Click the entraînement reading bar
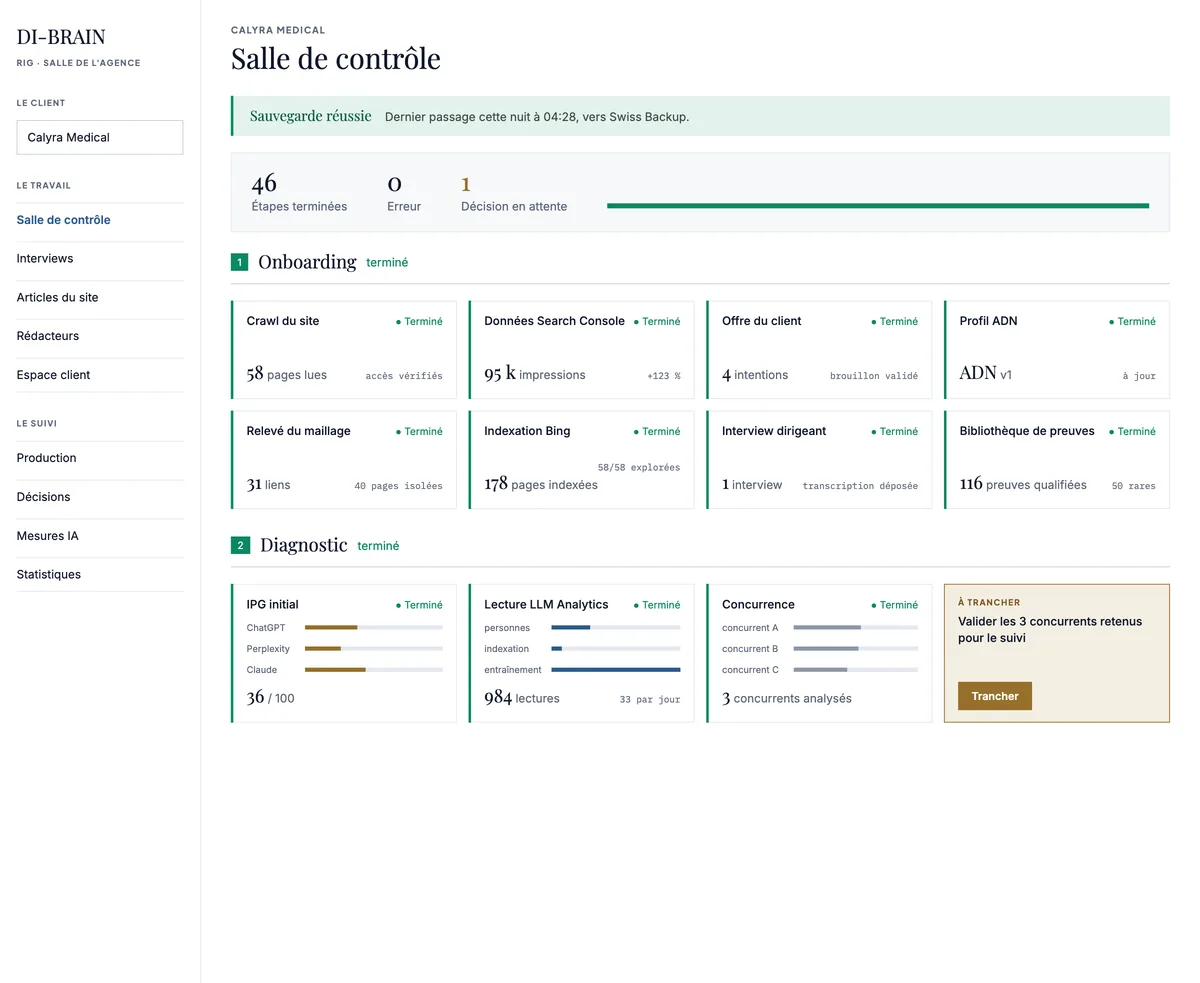The width and height of the screenshot is (1200, 983). point(616,670)
